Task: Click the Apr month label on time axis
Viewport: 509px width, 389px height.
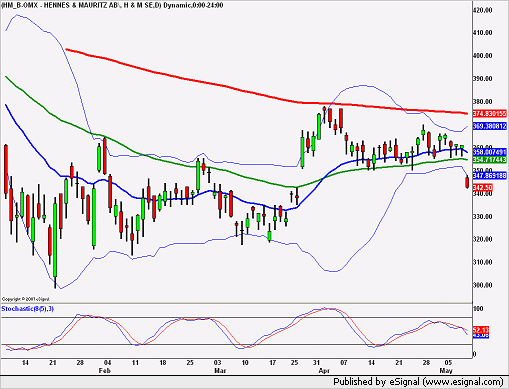Action: [x=324, y=371]
